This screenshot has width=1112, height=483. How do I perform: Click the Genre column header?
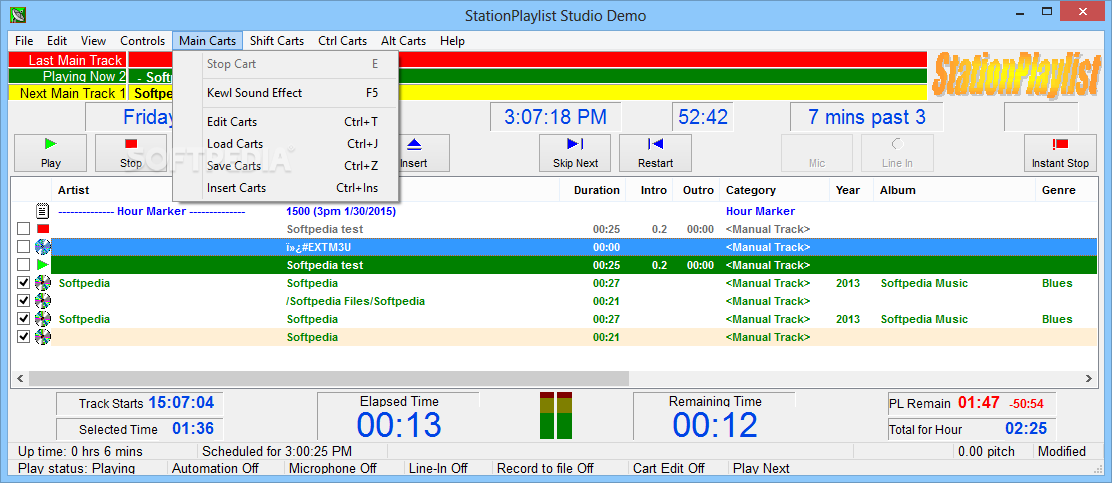click(1066, 190)
